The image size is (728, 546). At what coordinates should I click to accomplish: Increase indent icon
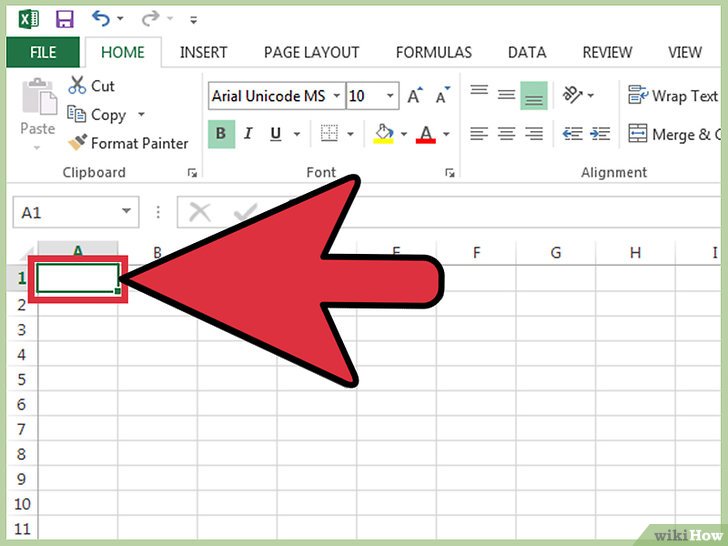tap(600, 134)
